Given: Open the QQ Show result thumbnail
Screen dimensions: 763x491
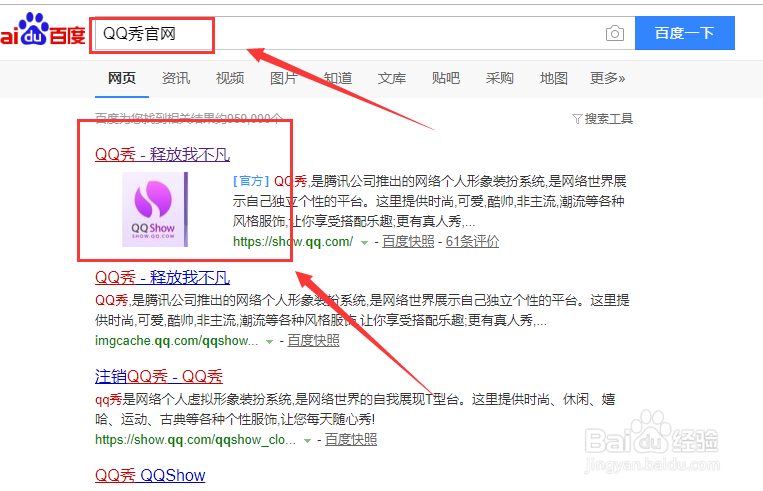Looking at the screenshot, I should 155,209.
